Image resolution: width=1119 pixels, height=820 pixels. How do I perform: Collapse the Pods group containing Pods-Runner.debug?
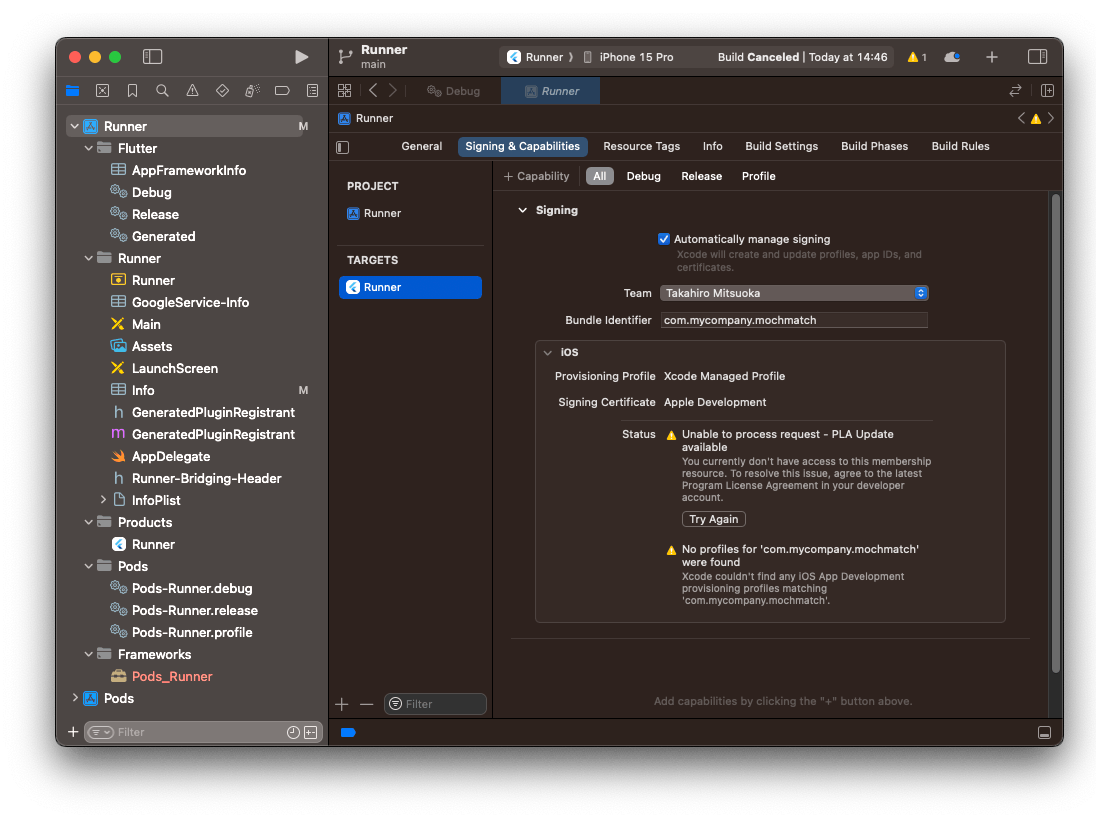pos(88,567)
